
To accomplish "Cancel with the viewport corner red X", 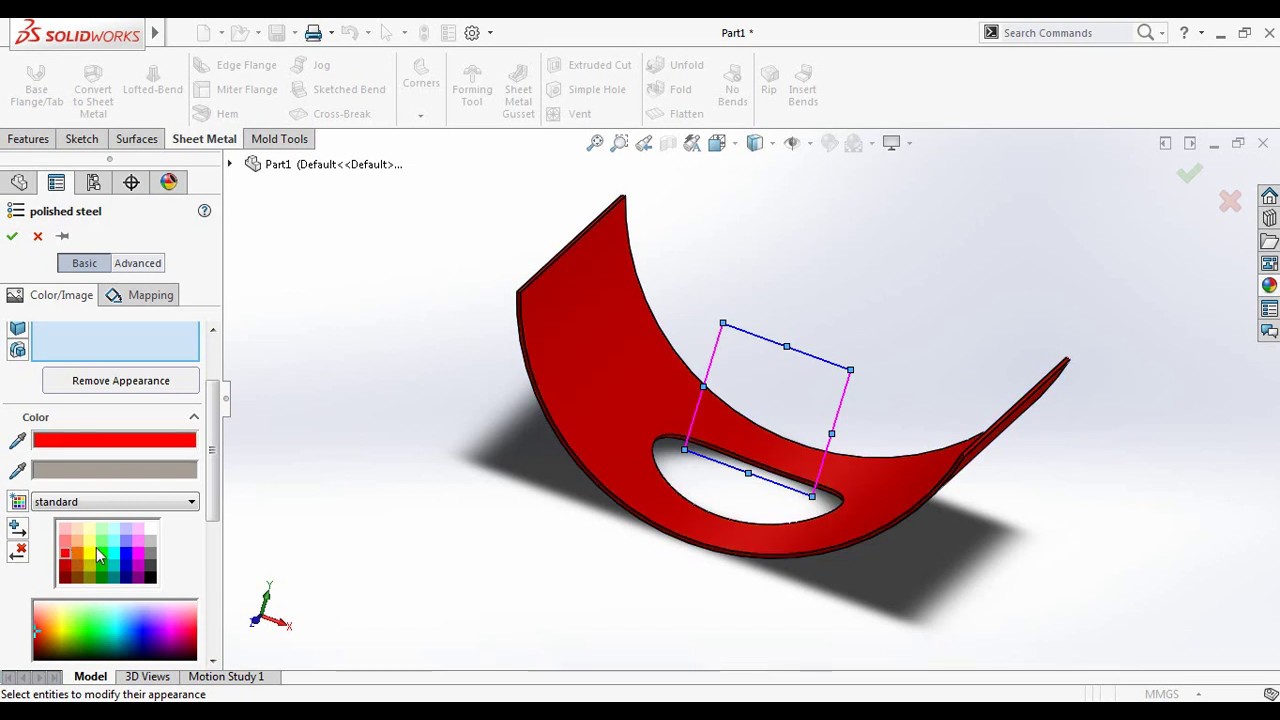I will 1230,201.
